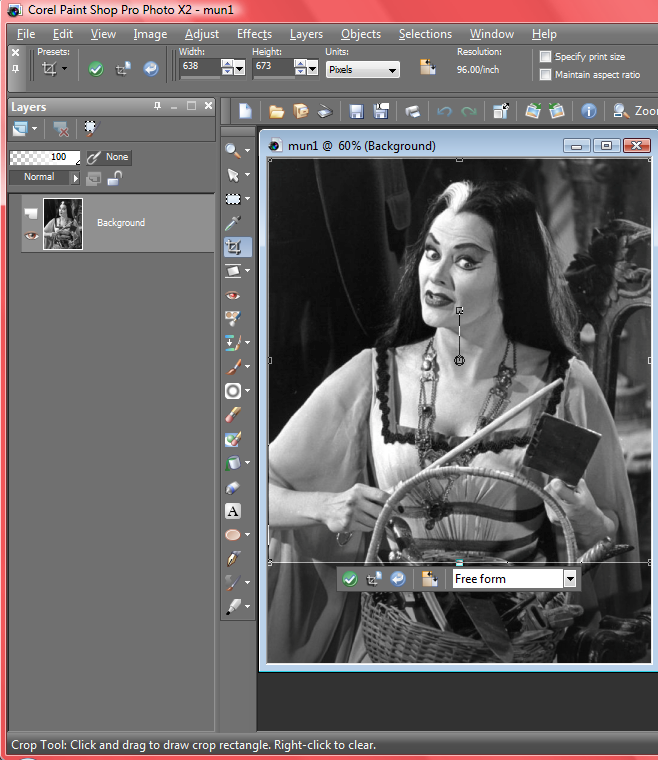The height and width of the screenshot is (760, 658).
Task: Select the Selection marquee tool
Action: (233, 199)
